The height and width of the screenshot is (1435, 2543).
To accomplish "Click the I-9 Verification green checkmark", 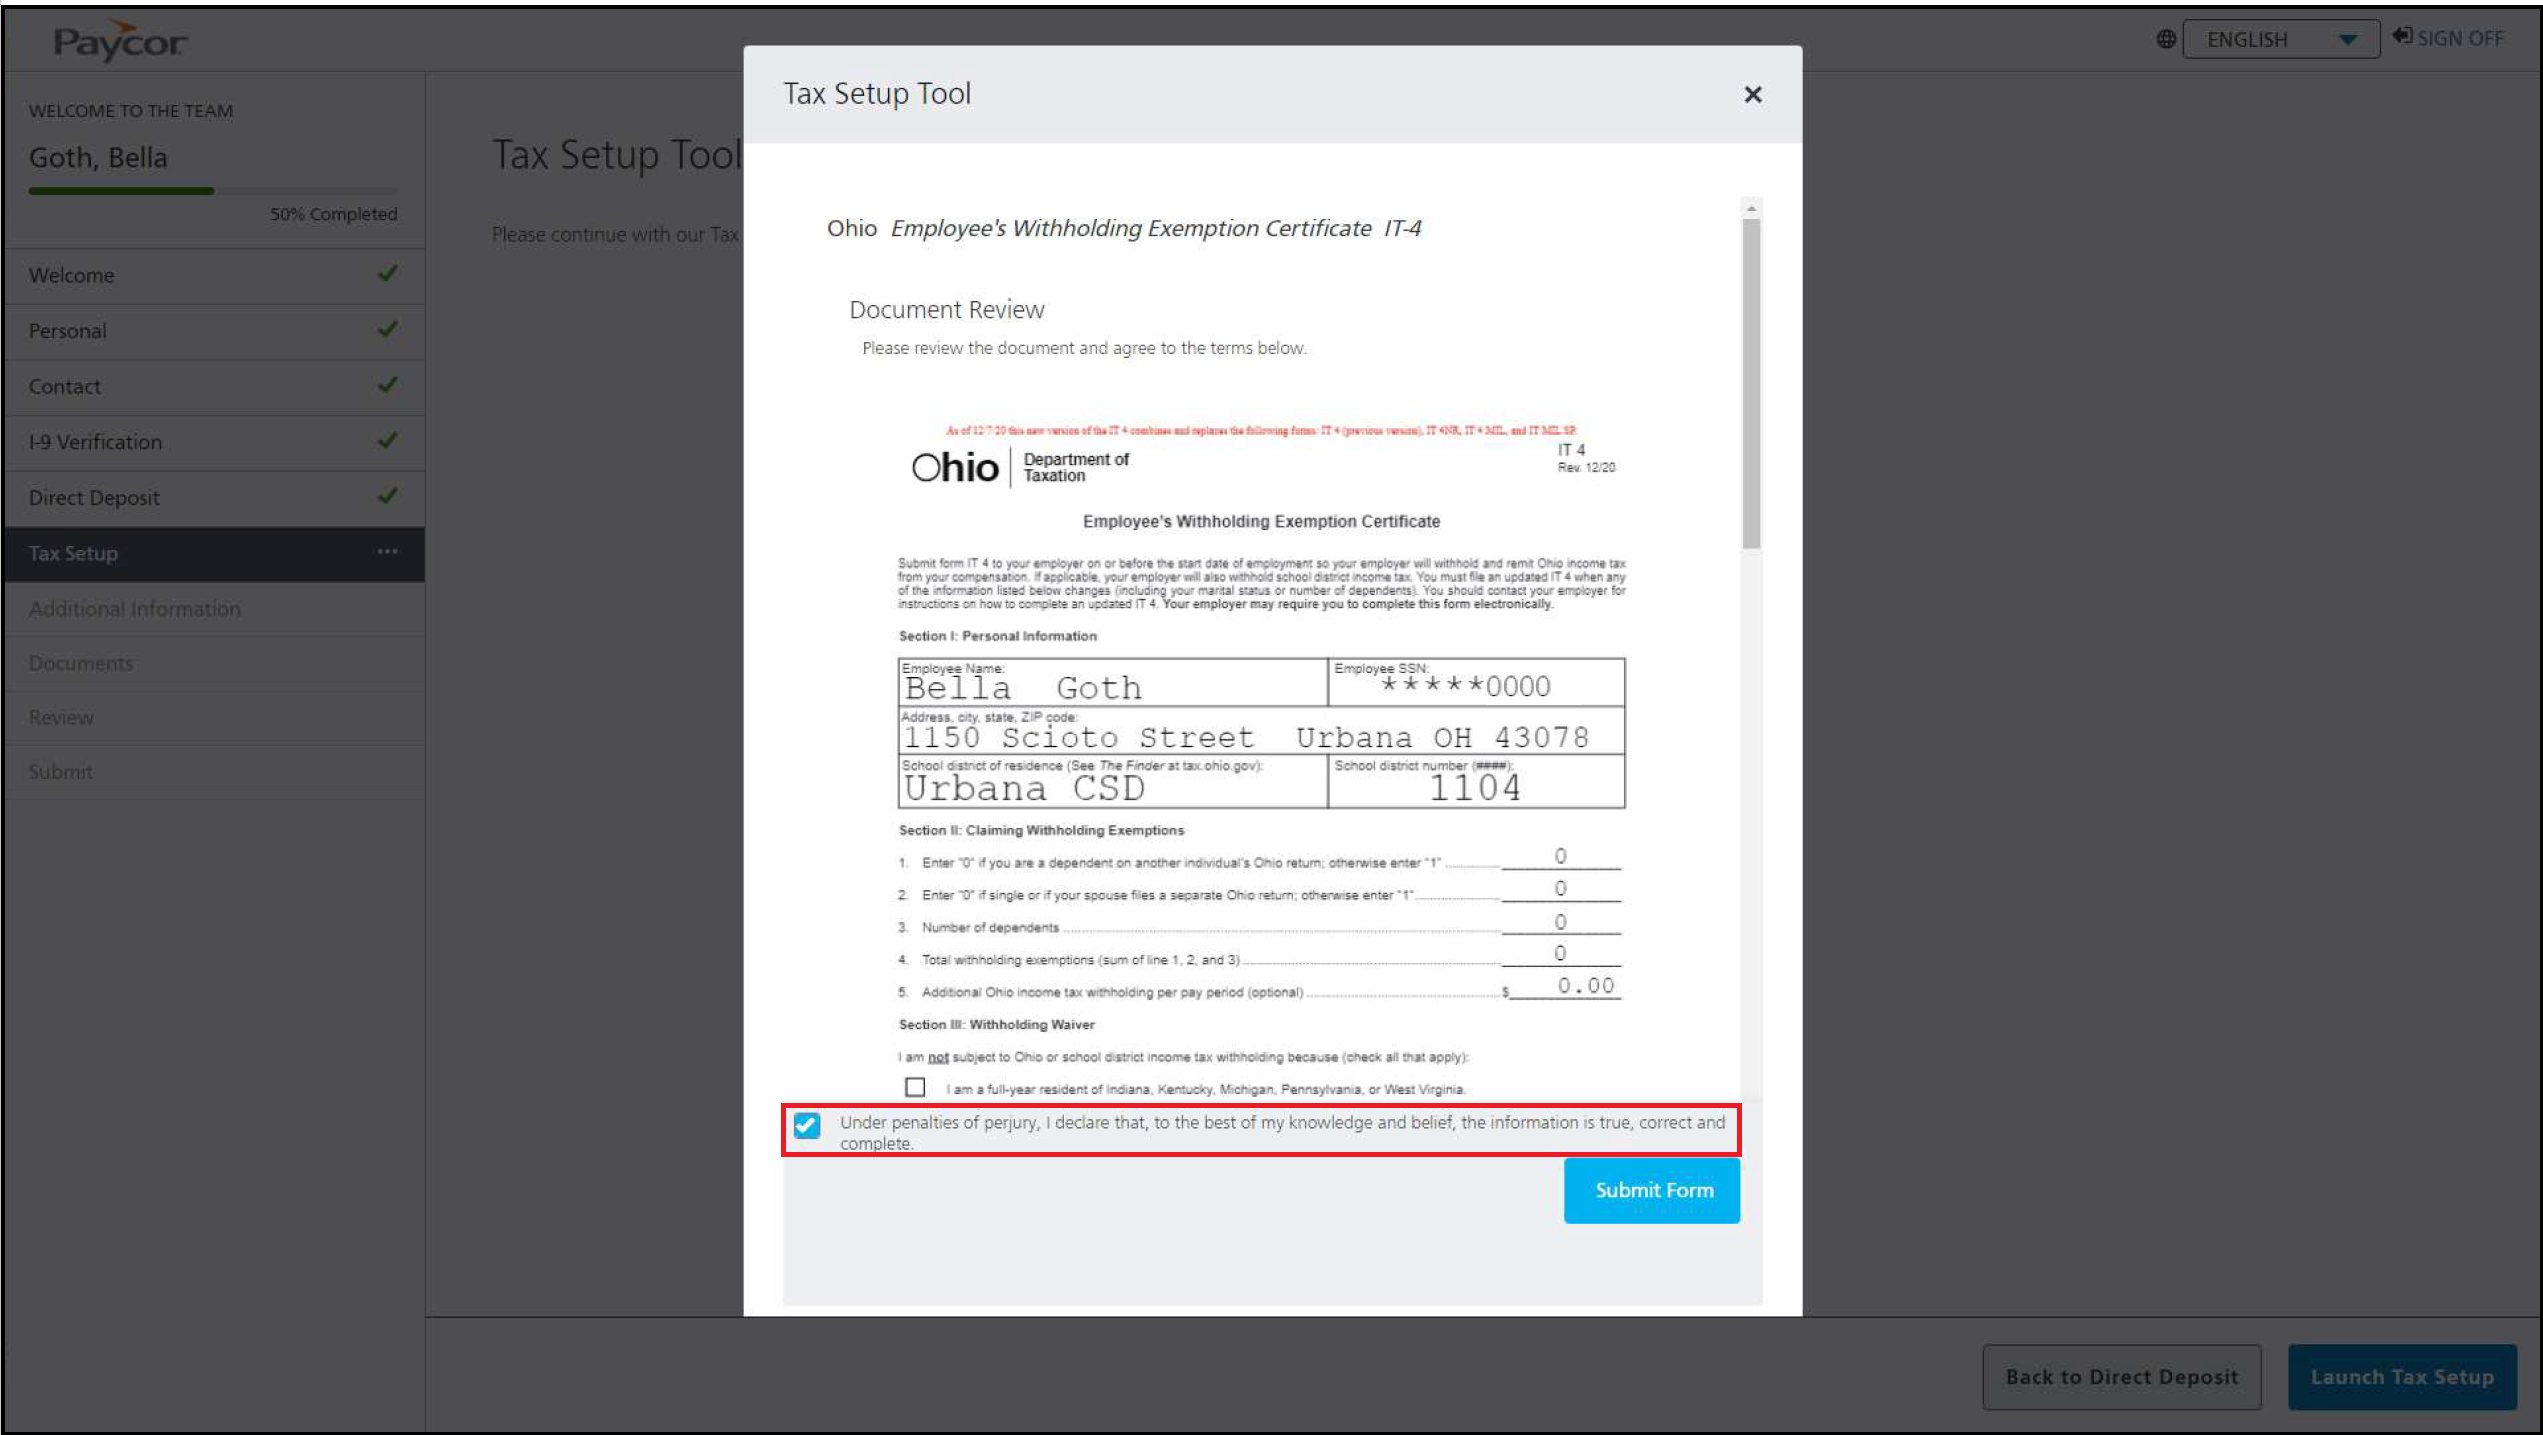I will click(x=388, y=440).
